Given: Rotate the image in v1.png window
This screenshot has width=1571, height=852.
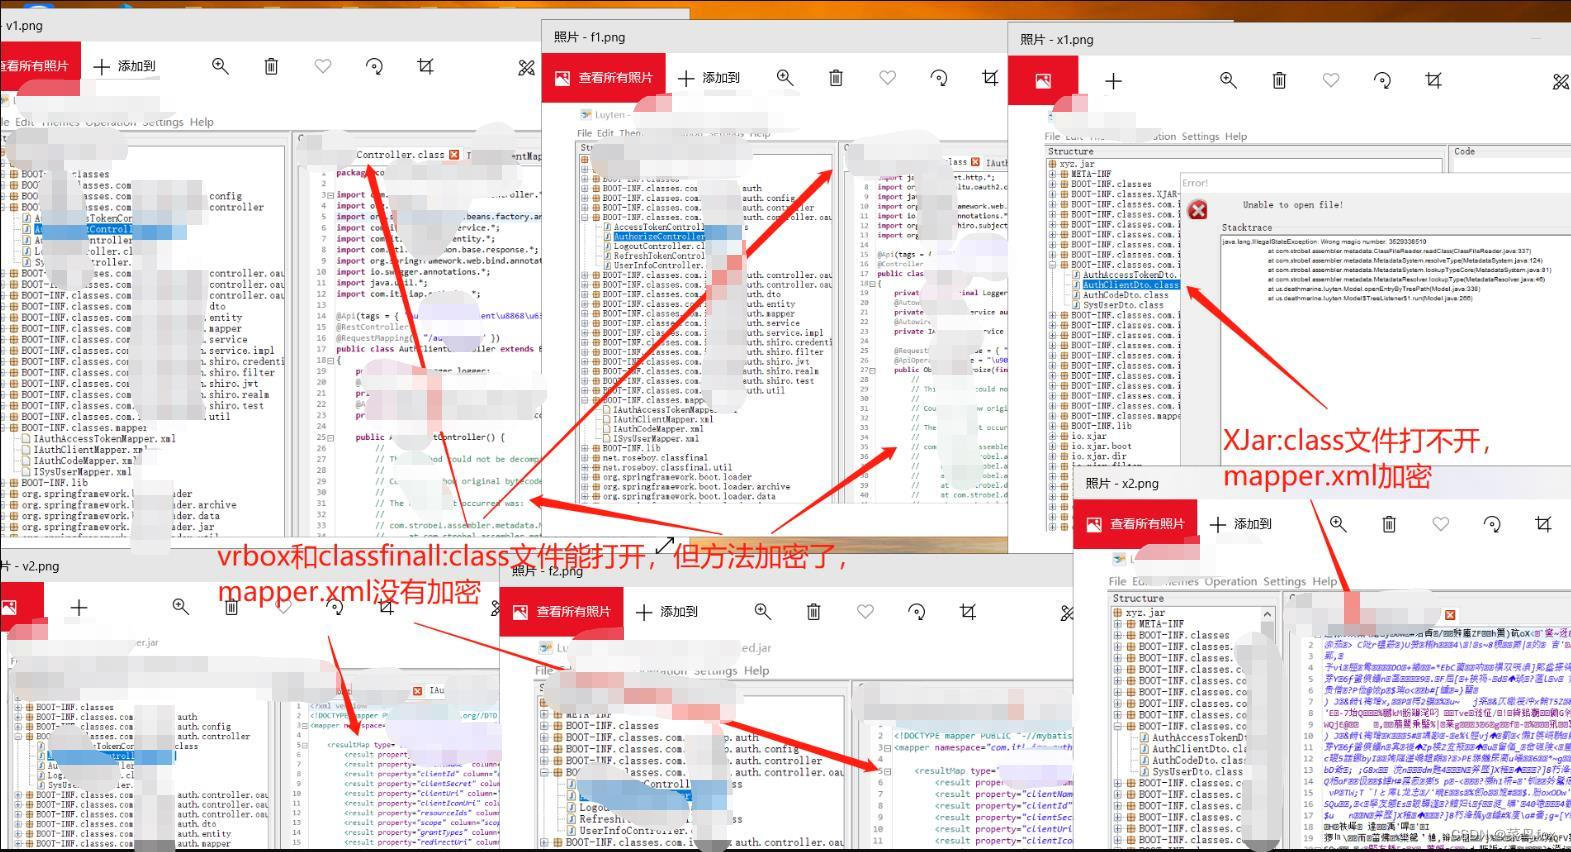Looking at the screenshot, I should (374, 66).
